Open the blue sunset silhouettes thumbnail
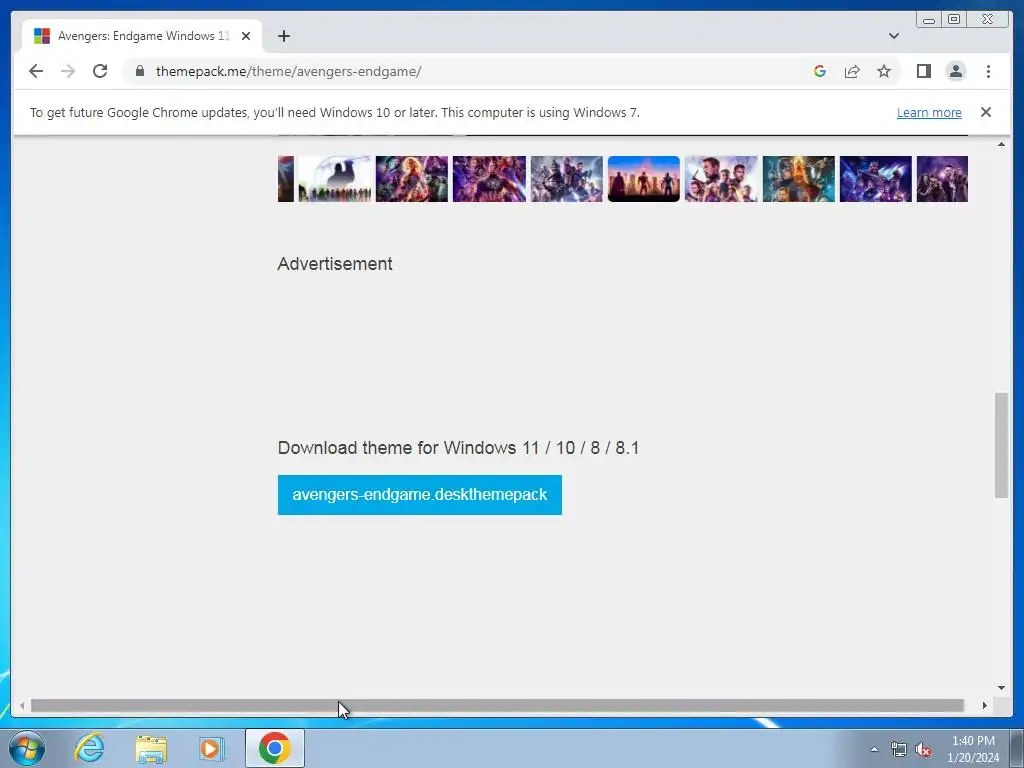Screen dimensions: 1024x768 coord(643,179)
